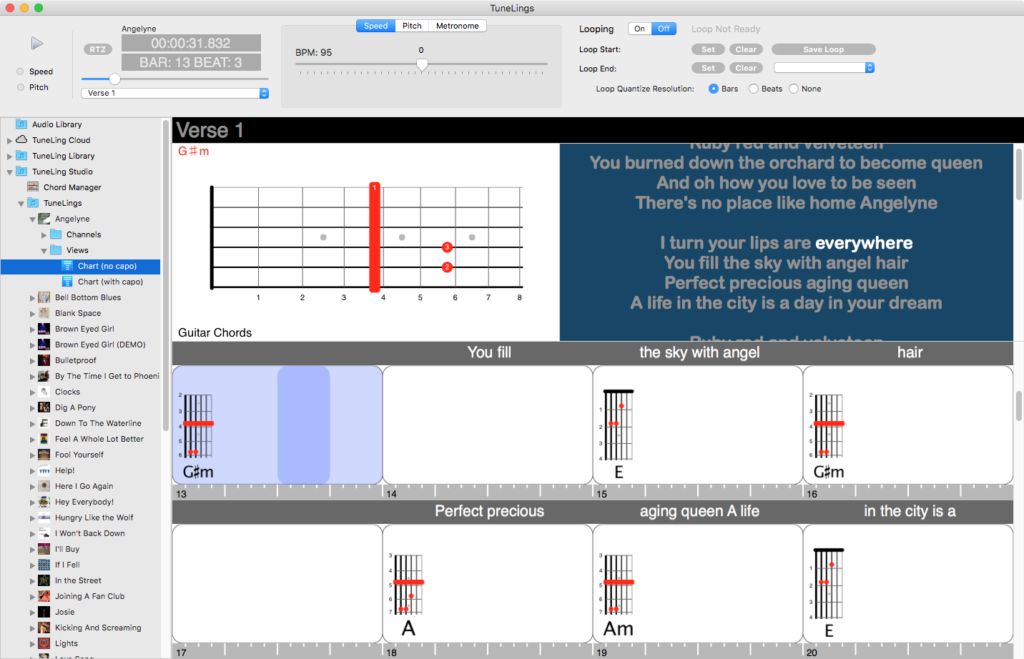This screenshot has height=659, width=1024.
Task: Collapse the Angelyne tree item
Action: (33, 219)
